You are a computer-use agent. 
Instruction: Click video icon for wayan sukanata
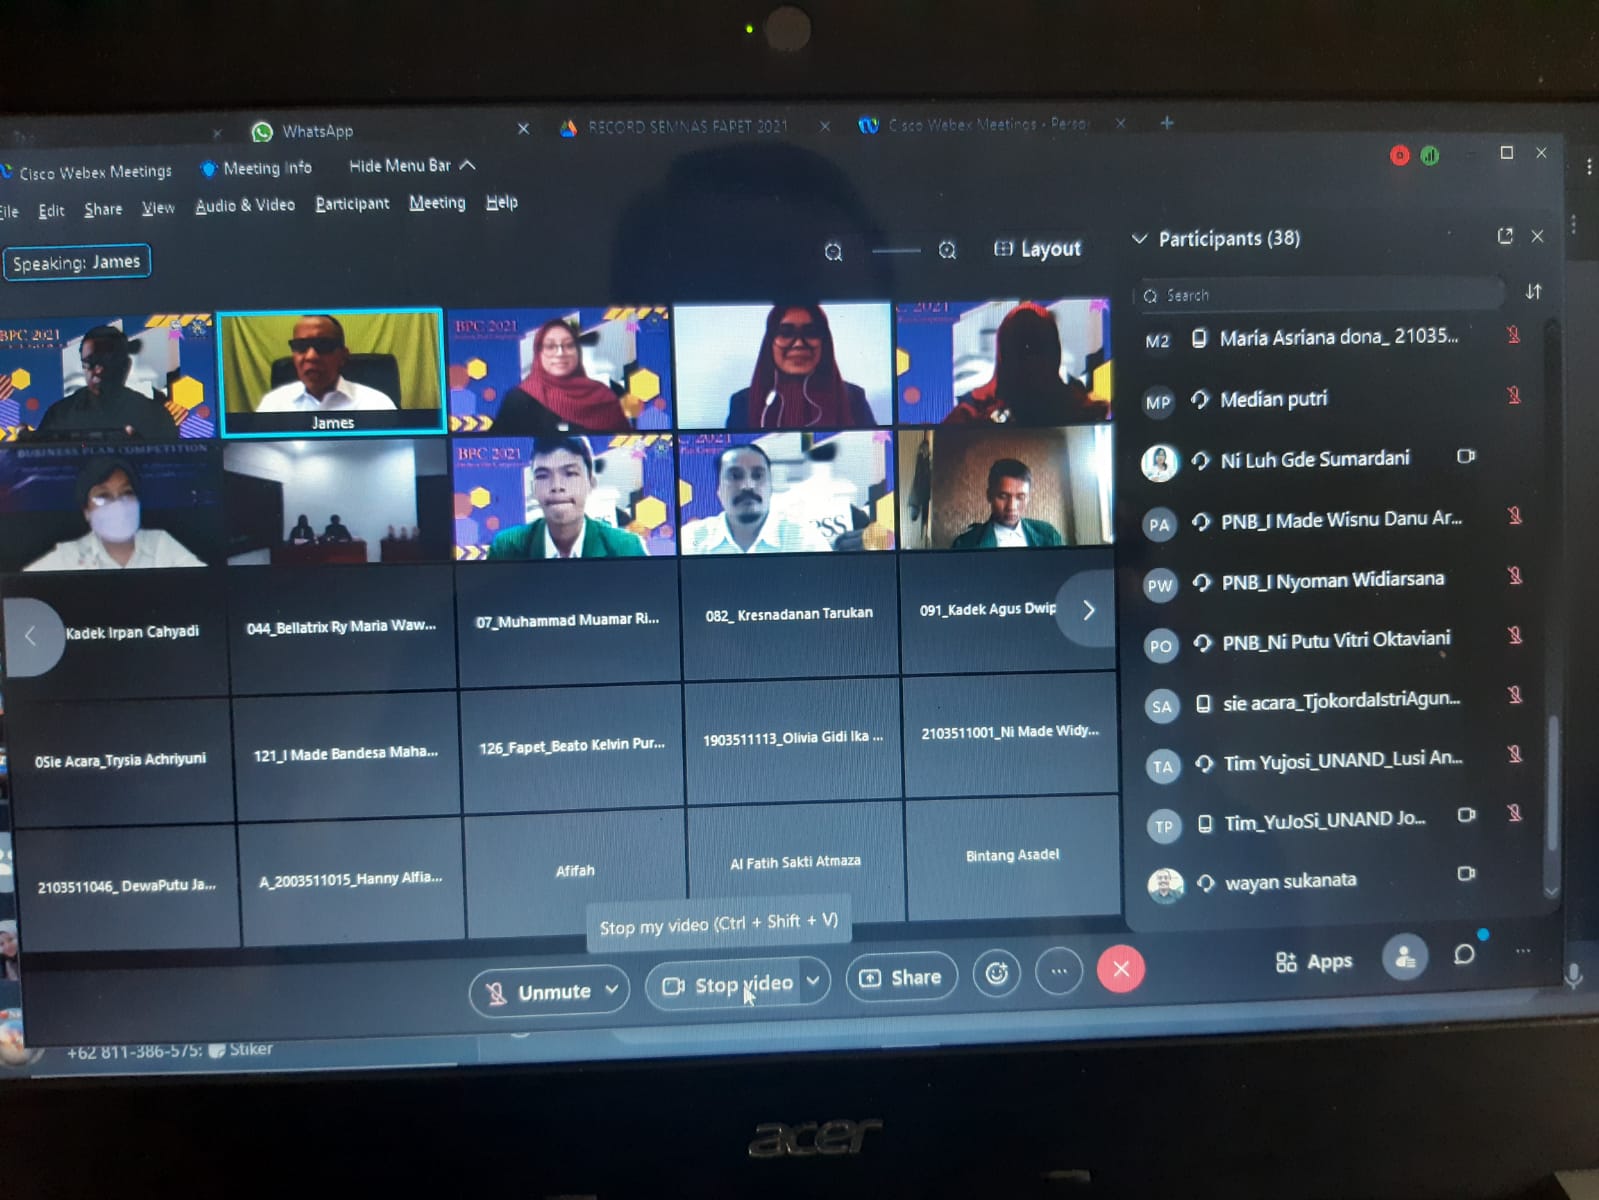click(1466, 874)
